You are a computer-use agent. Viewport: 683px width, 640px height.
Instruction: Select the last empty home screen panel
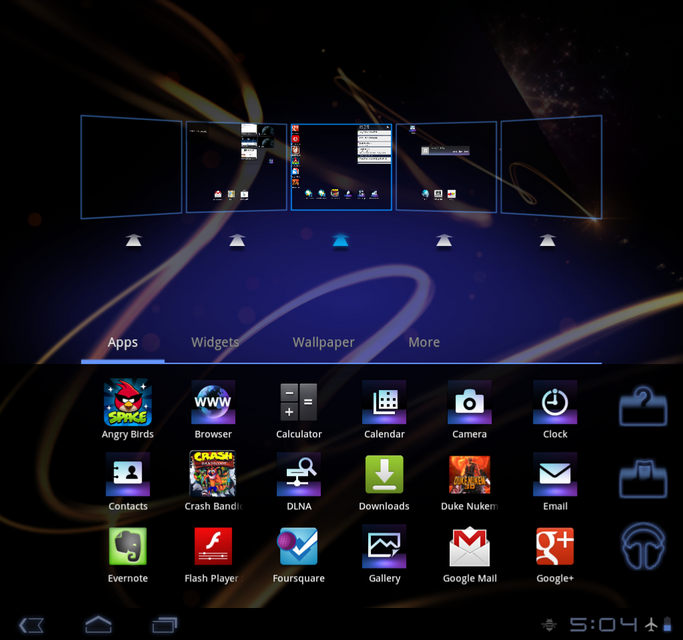point(551,167)
